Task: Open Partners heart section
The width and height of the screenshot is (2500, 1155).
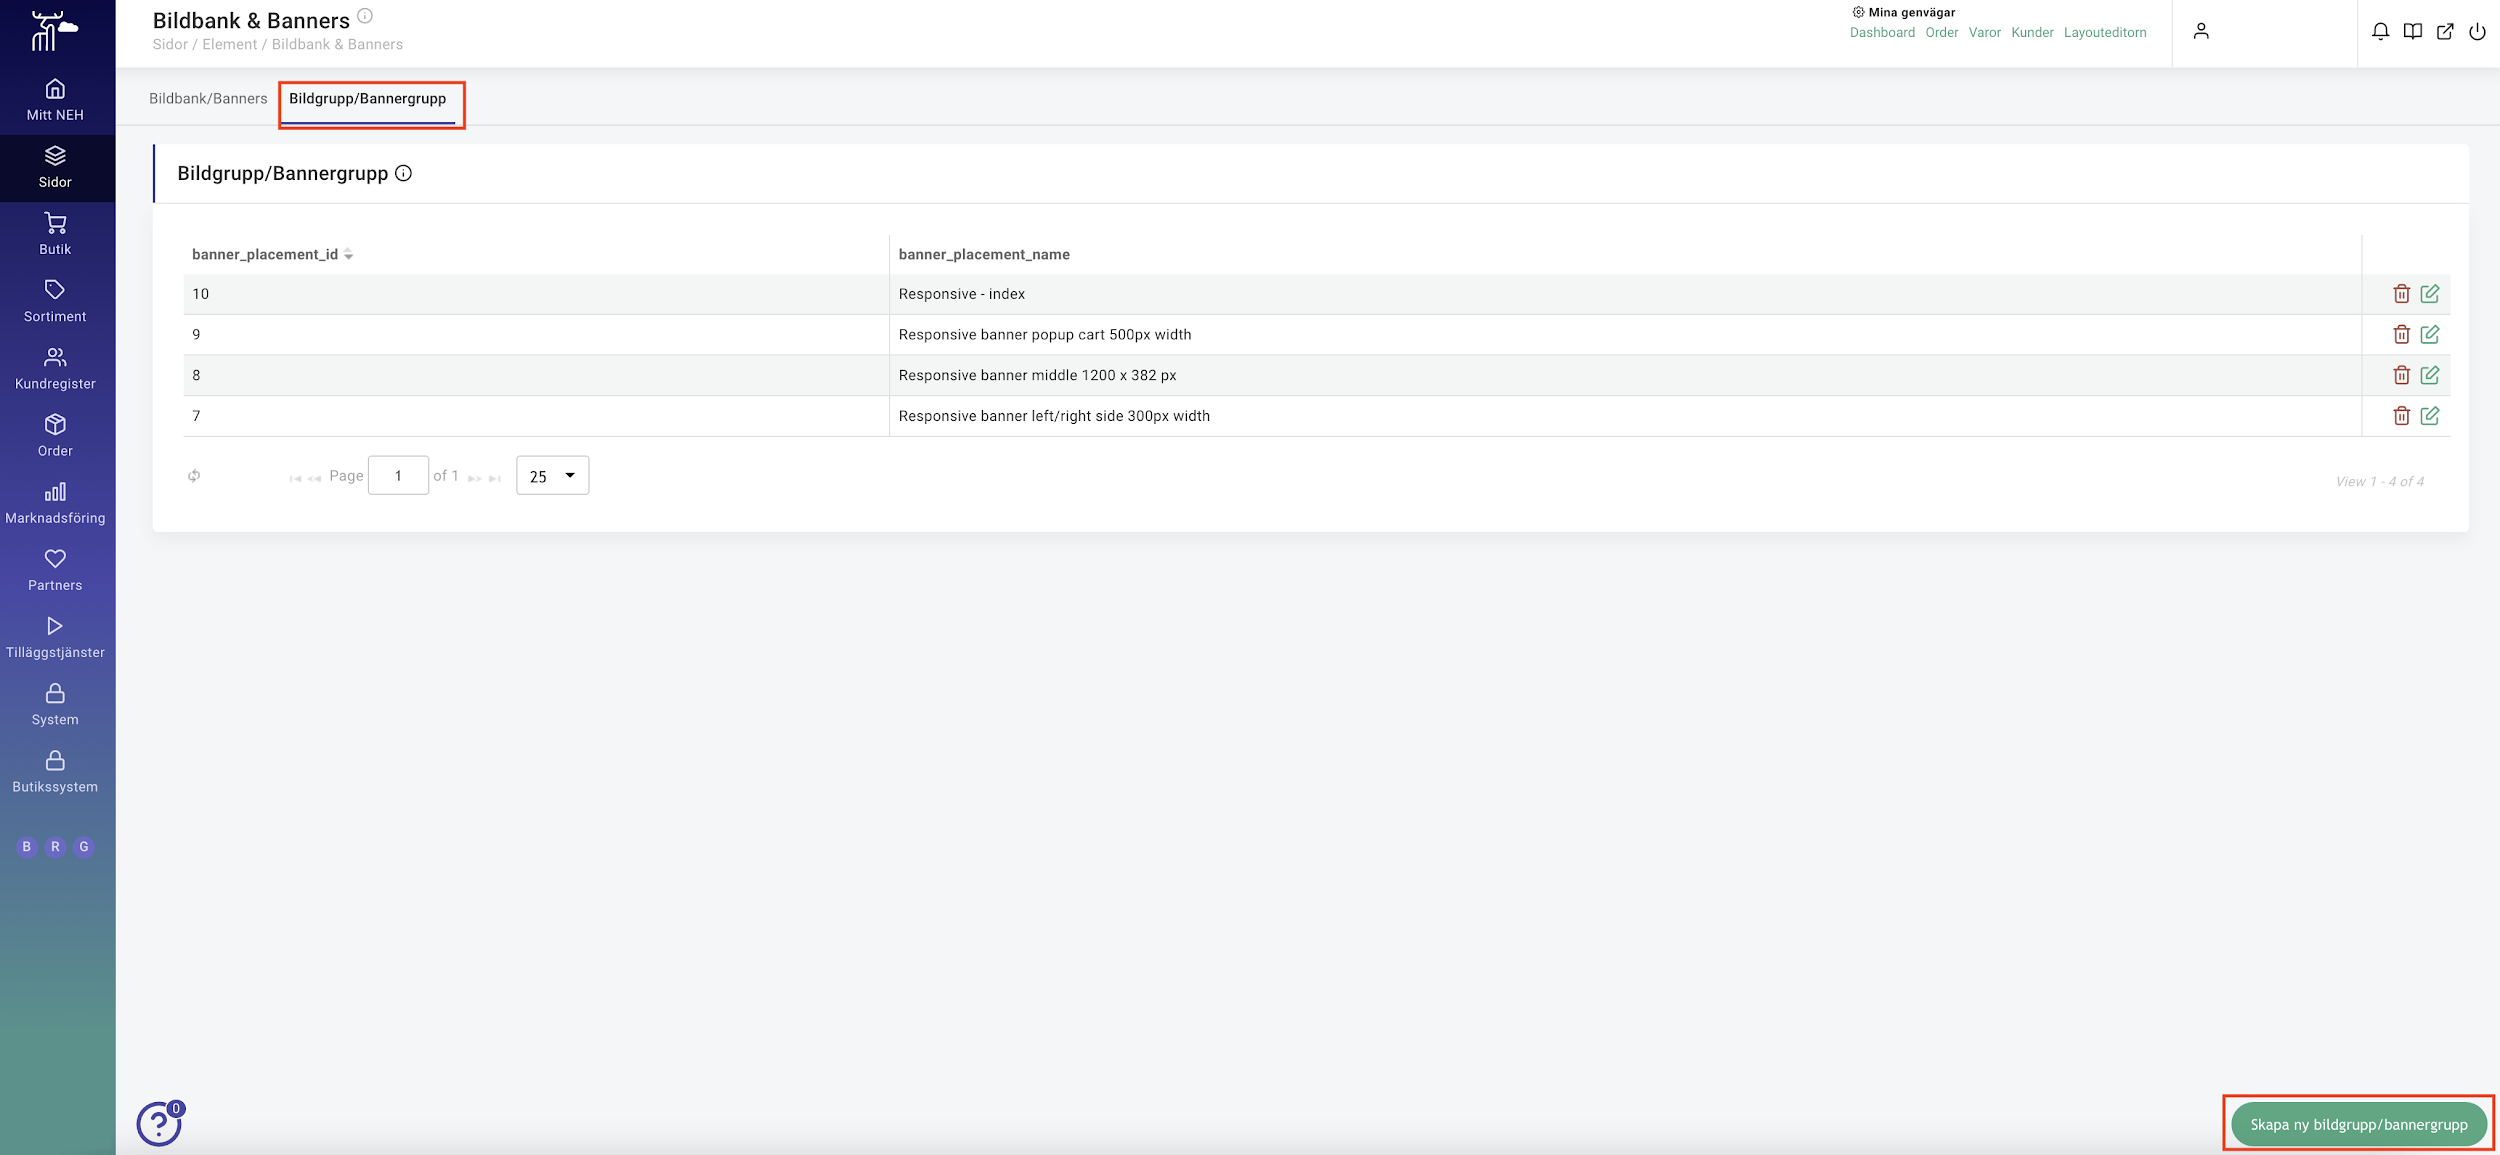Action: tap(56, 570)
